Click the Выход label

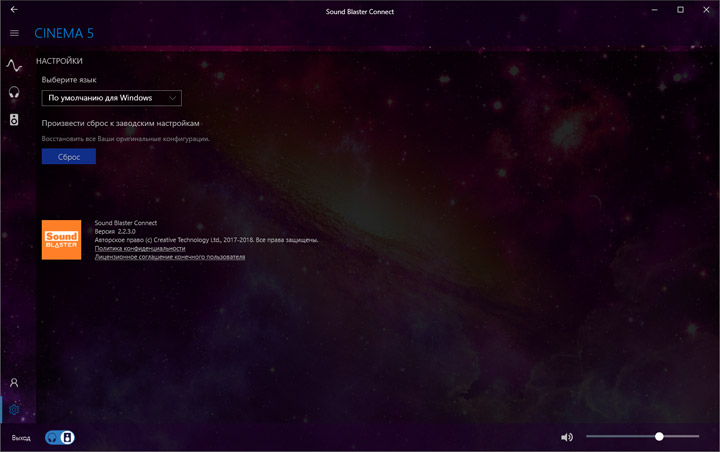coord(21,438)
